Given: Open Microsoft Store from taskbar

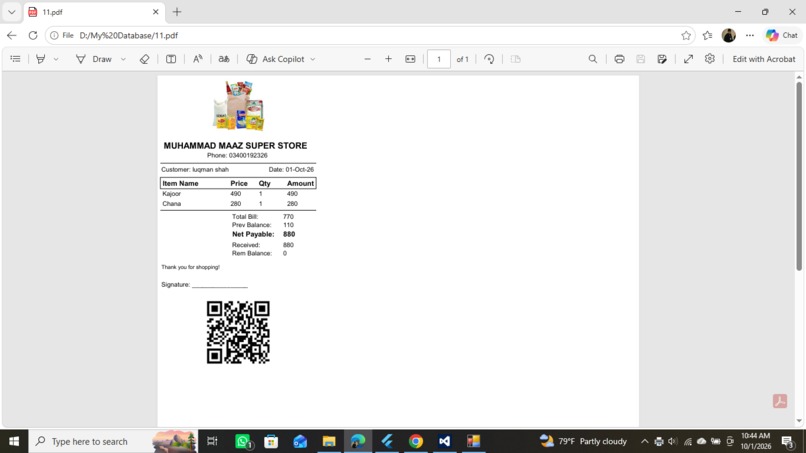Looking at the screenshot, I should (271, 441).
